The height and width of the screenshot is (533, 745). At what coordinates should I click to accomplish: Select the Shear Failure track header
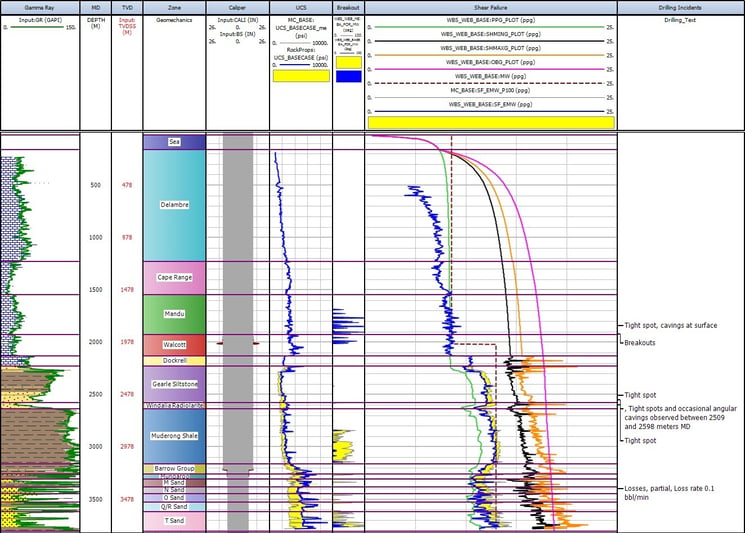pos(491,8)
